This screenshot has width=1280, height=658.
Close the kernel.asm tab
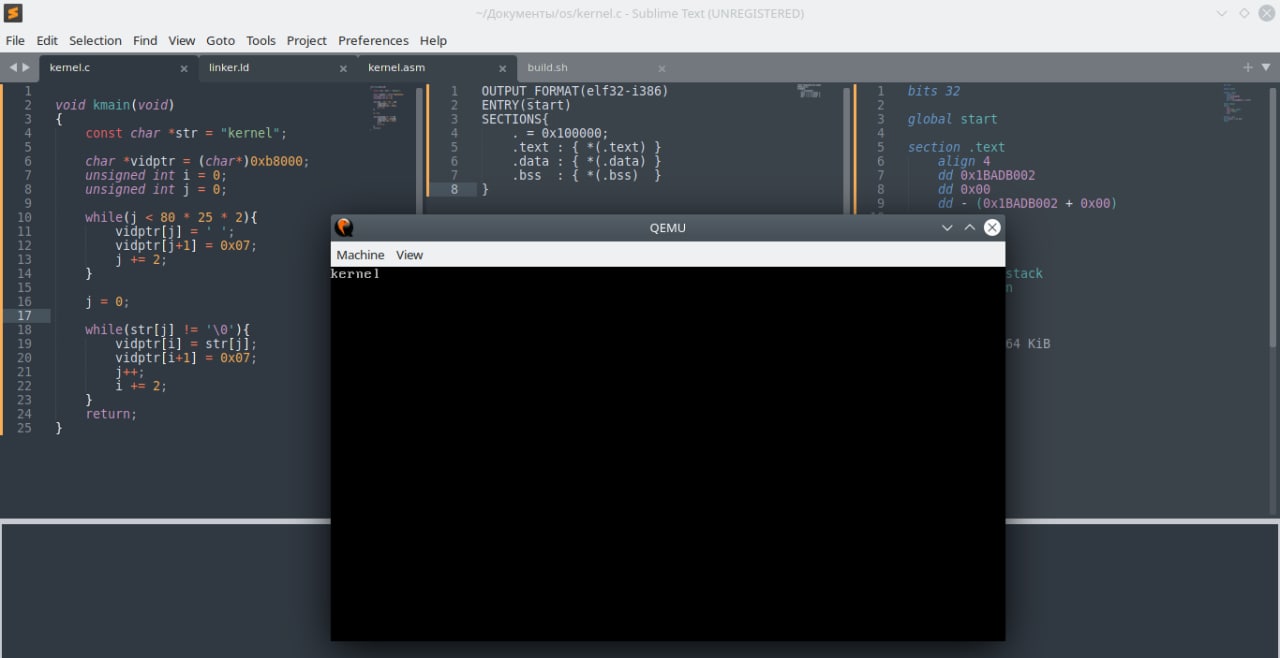click(x=503, y=69)
